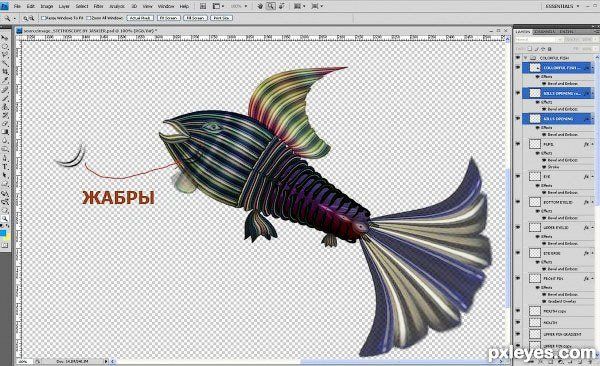Screen dimensions: 600x366
Task: Open the ESSENTIALS workspace dropdown
Action: point(562,6)
